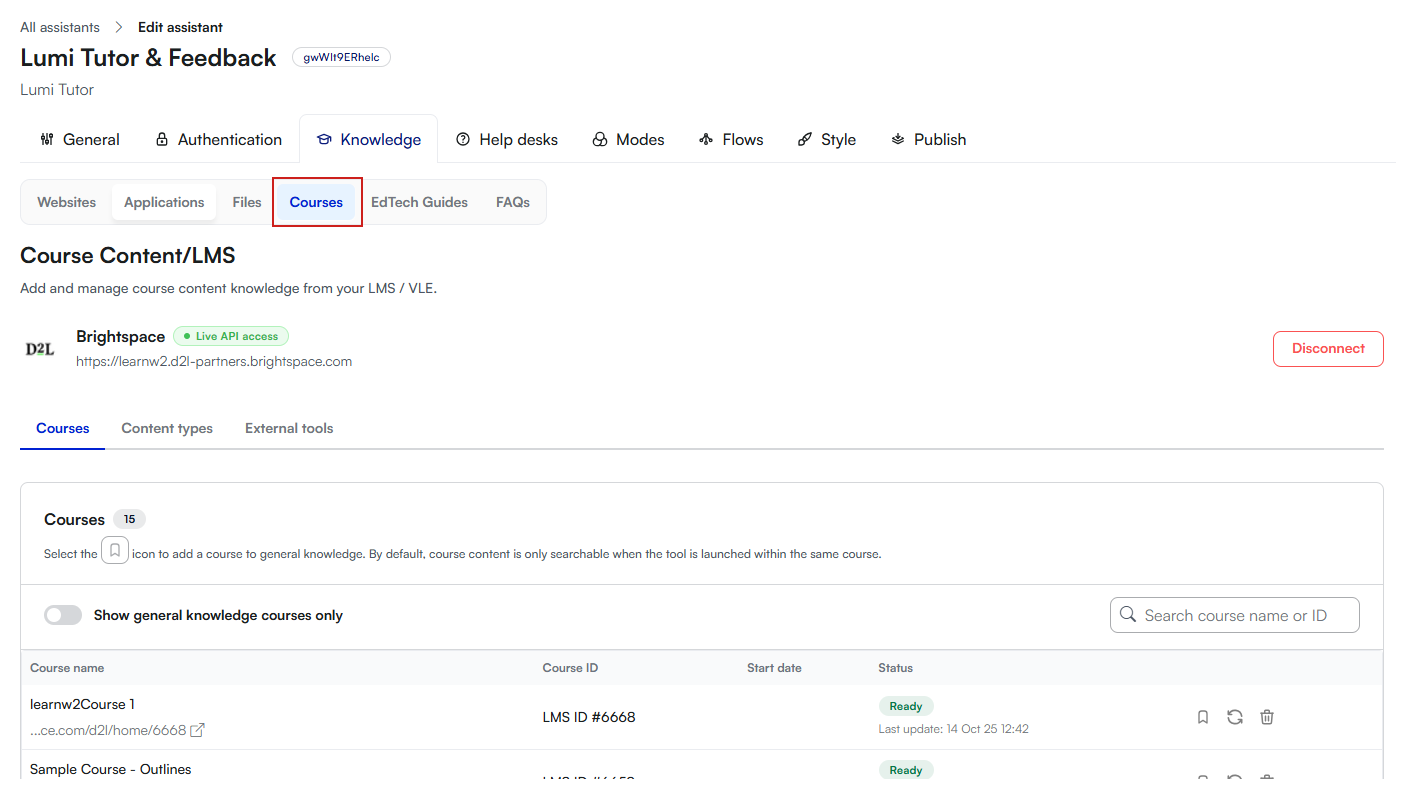Viewport: 1403px width, 806px height.
Task: Open the General tab
Action: point(80,139)
